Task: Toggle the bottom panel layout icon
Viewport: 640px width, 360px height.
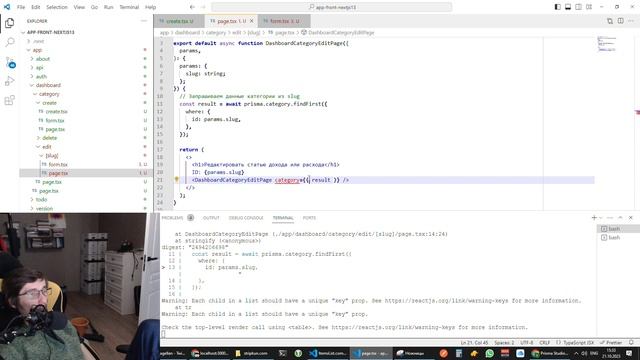Action: pos(568,7)
